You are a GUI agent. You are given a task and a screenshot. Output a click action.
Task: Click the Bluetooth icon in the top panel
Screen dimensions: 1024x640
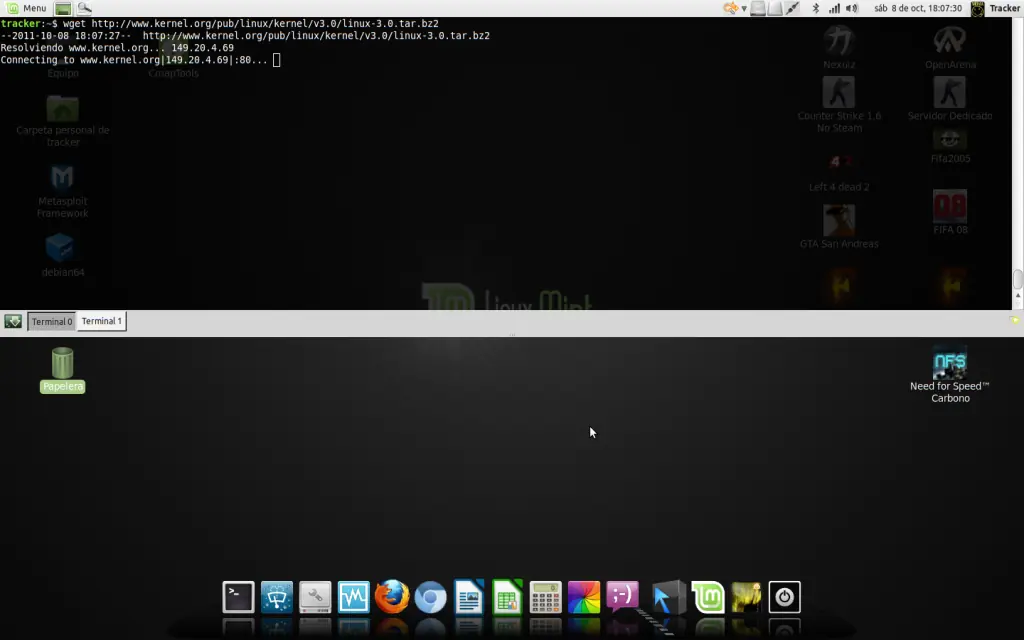[816, 8]
